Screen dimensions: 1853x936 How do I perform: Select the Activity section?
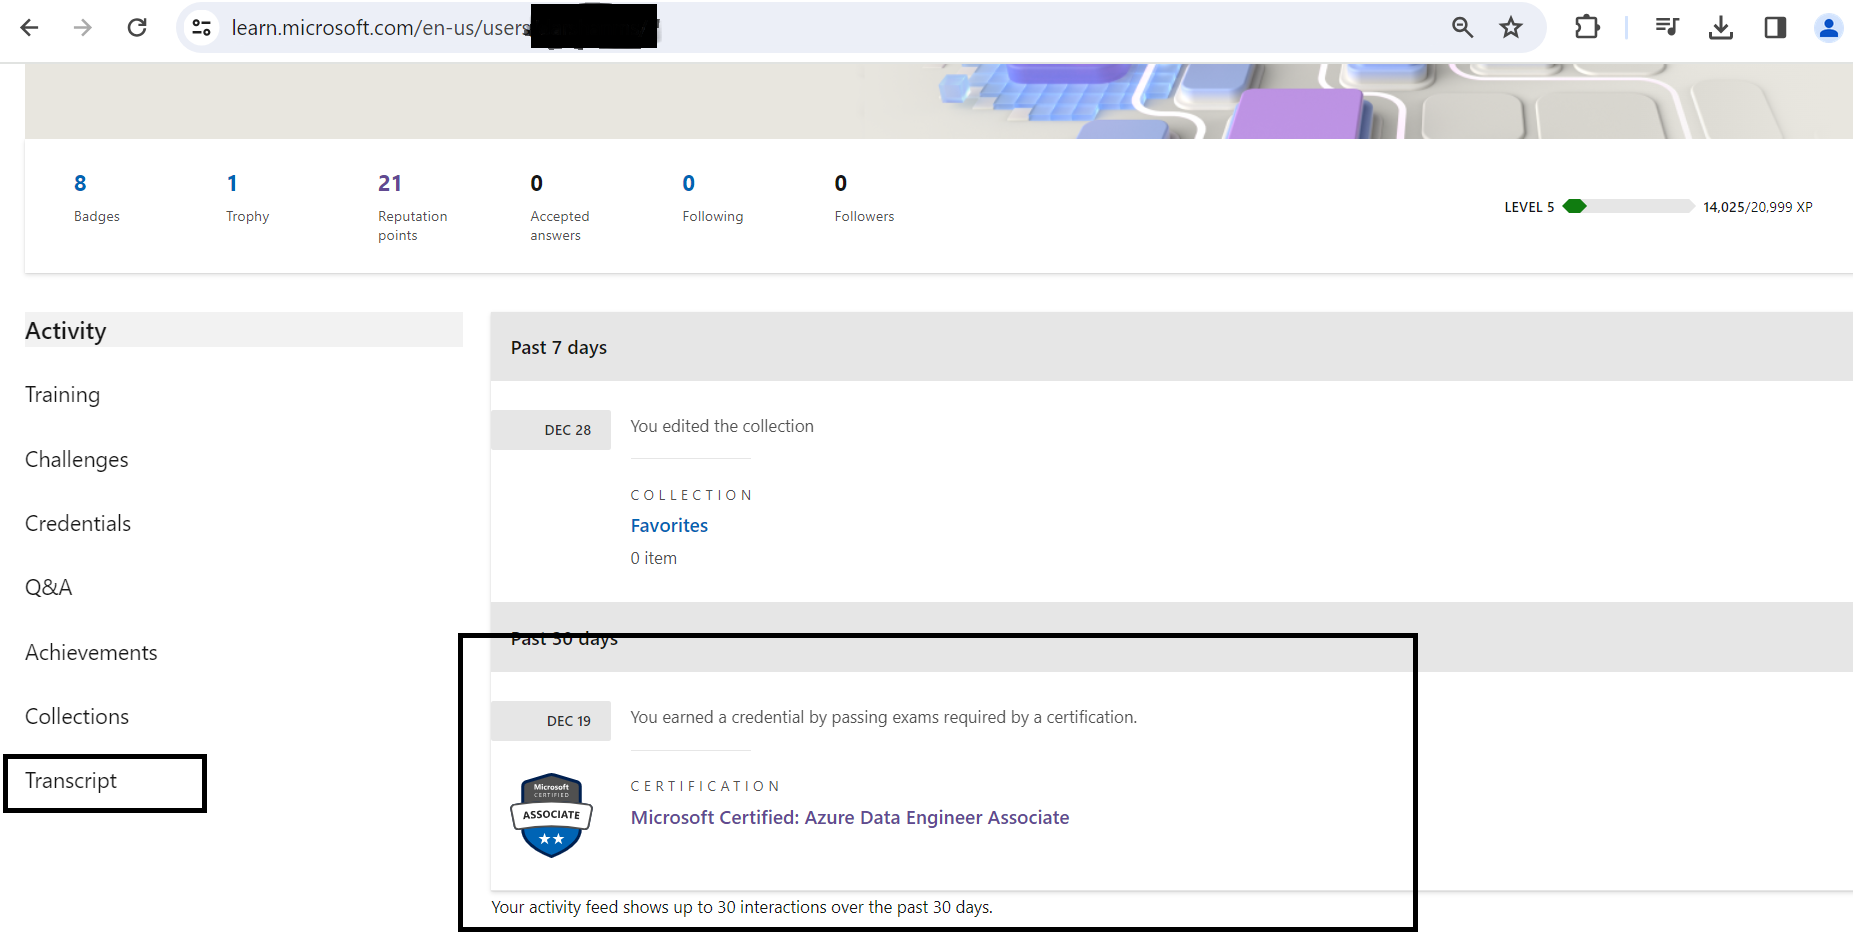click(244, 330)
